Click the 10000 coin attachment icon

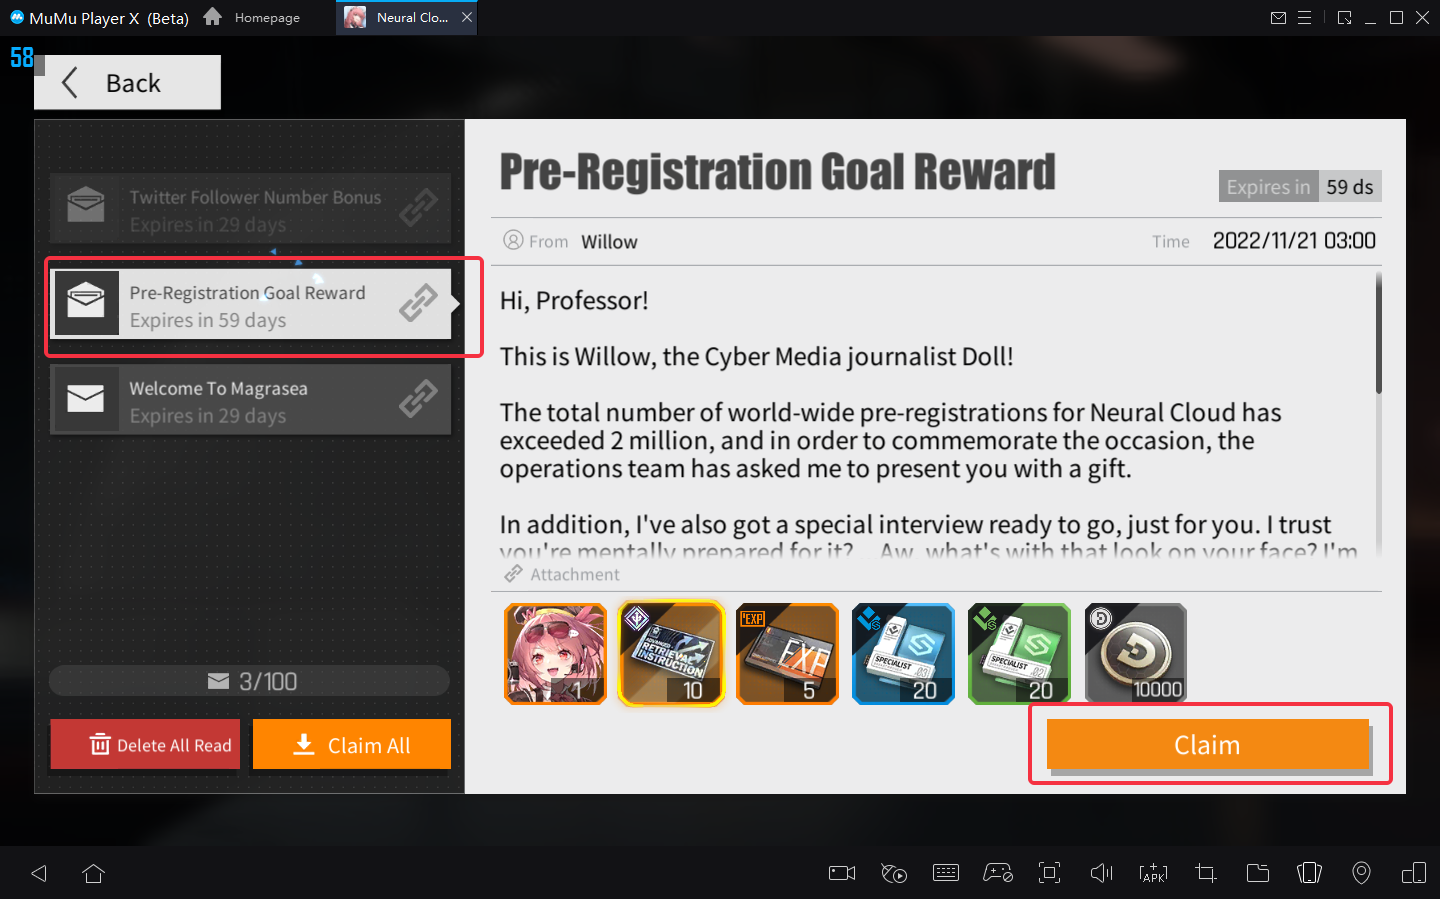click(x=1135, y=654)
